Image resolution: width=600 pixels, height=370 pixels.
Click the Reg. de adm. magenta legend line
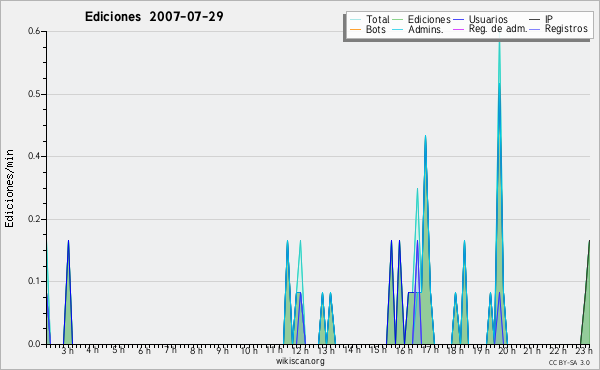pos(458,29)
